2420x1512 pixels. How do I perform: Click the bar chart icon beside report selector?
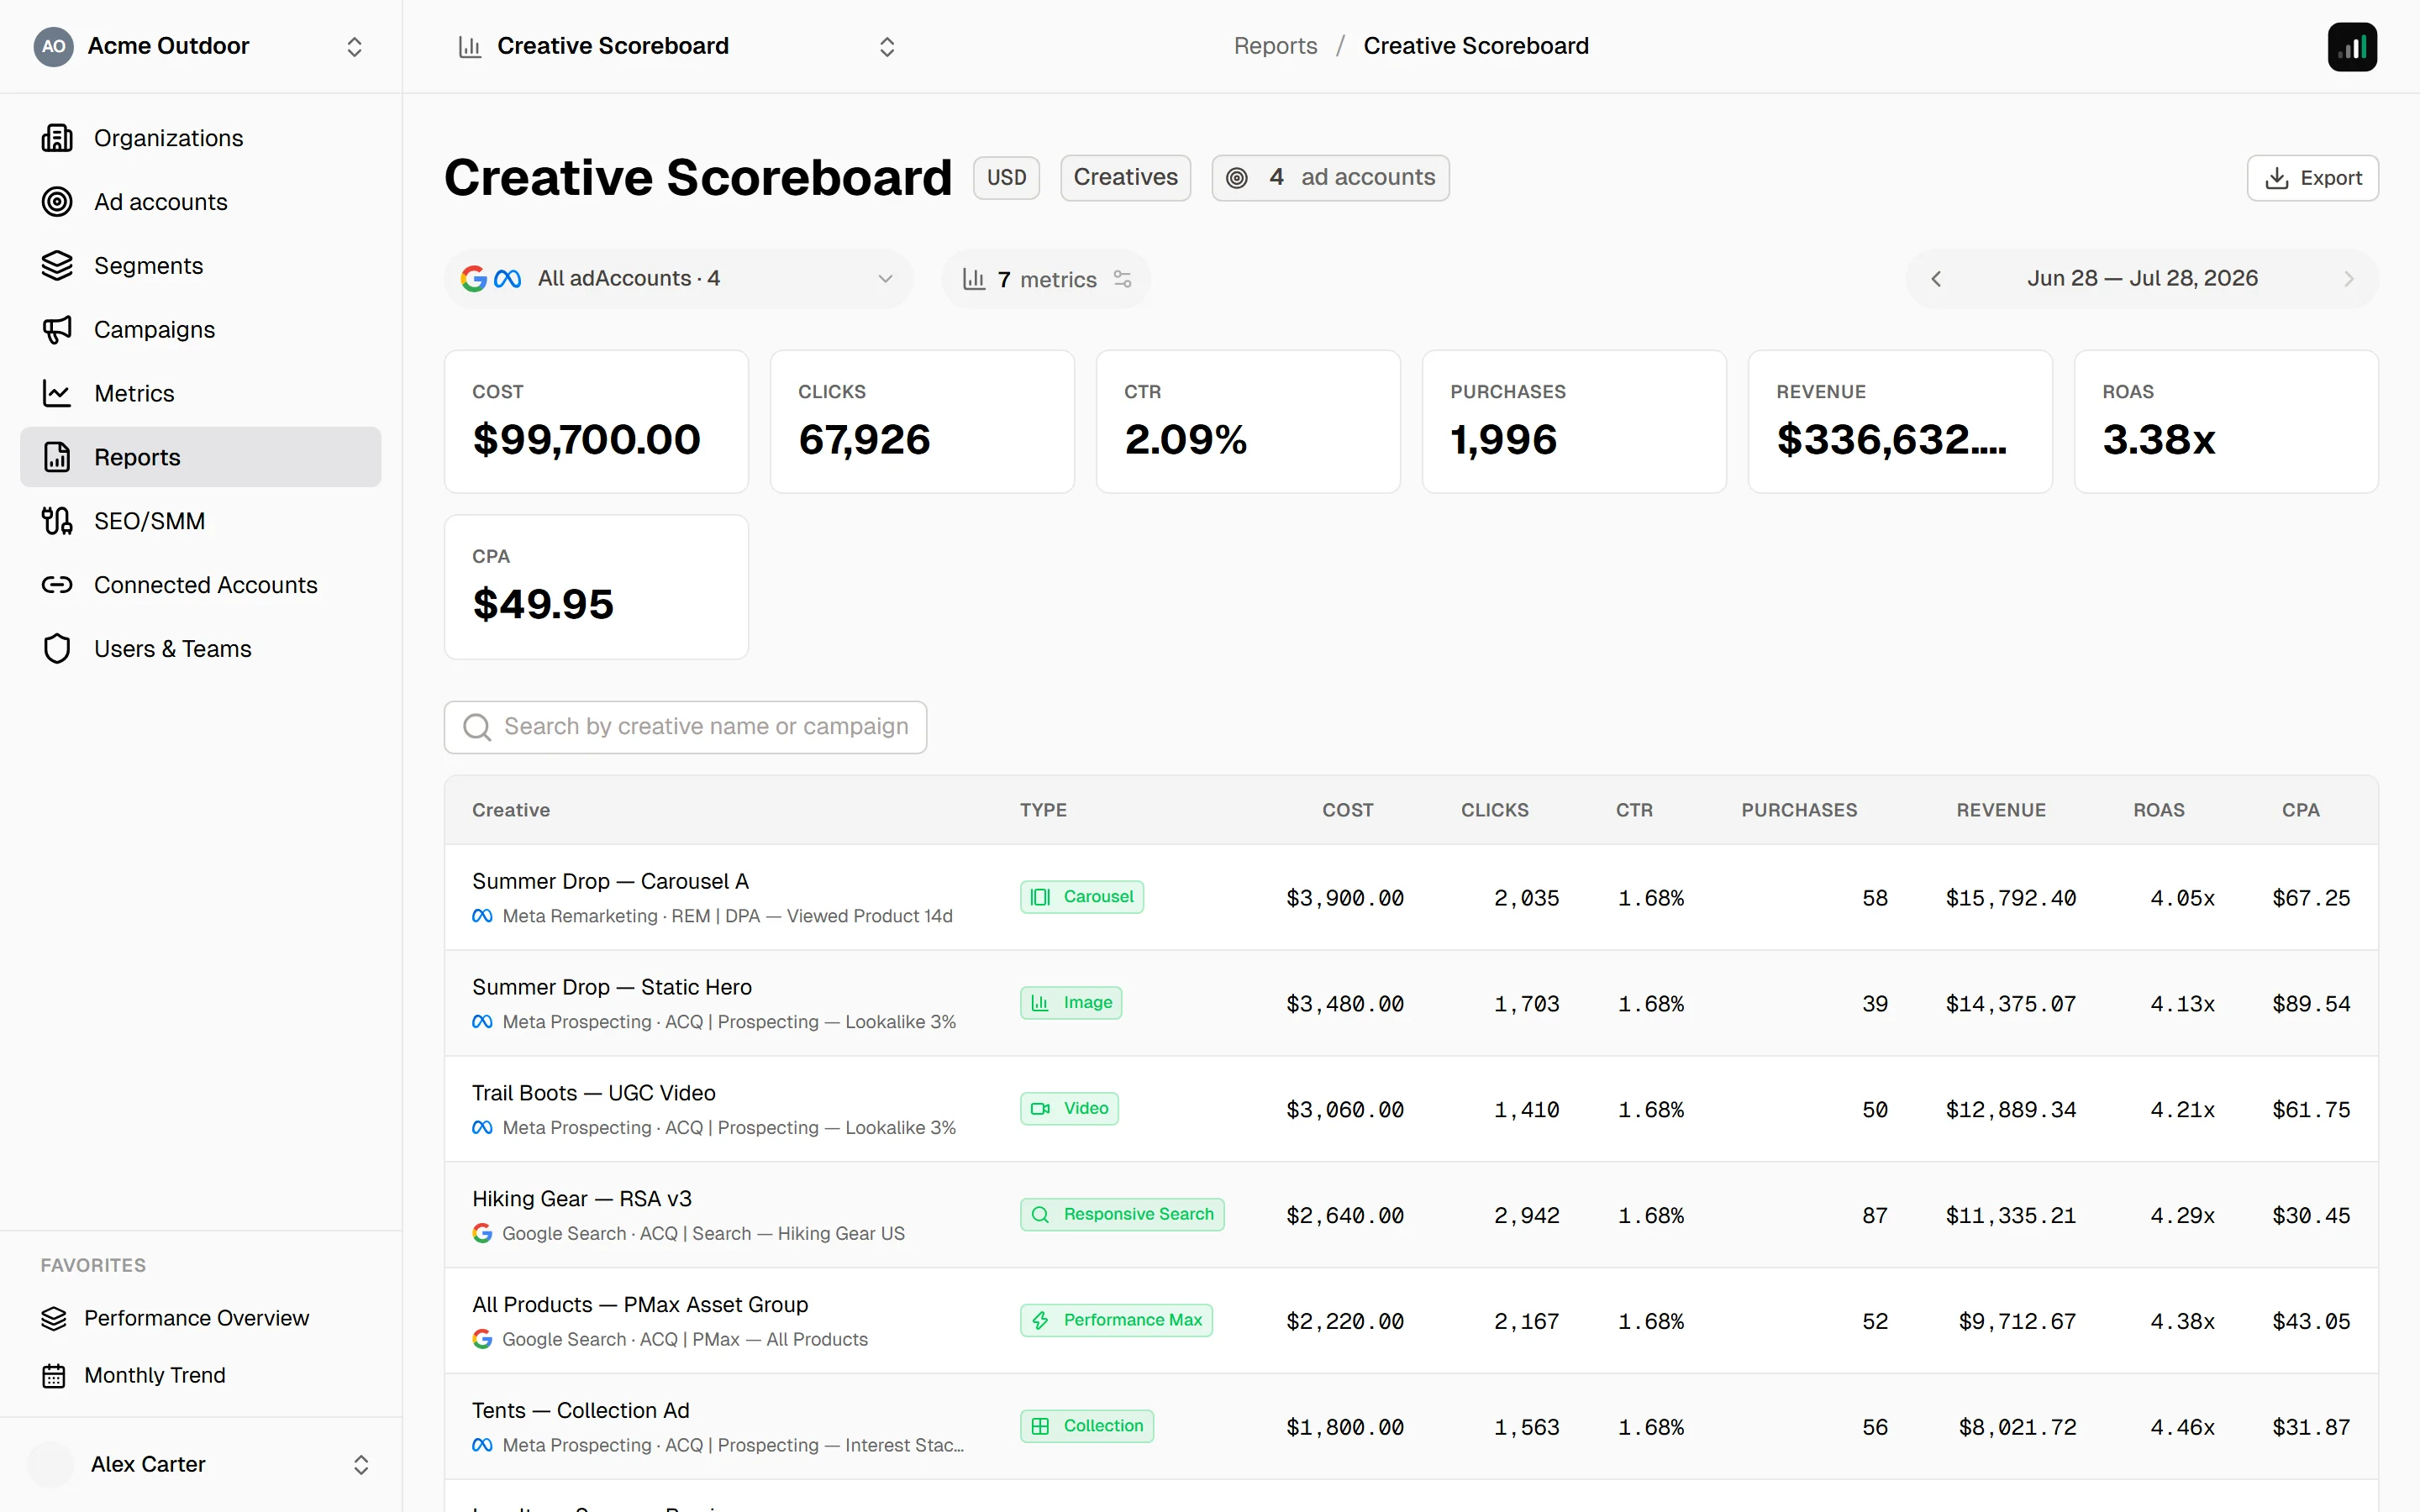[469, 46]
